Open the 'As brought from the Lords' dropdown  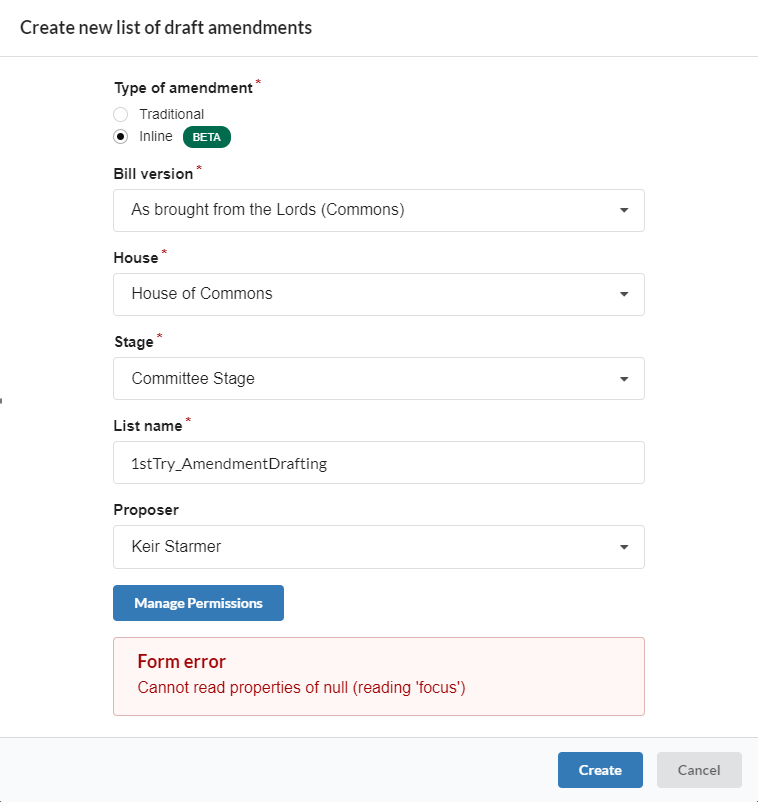pos(378,210)
